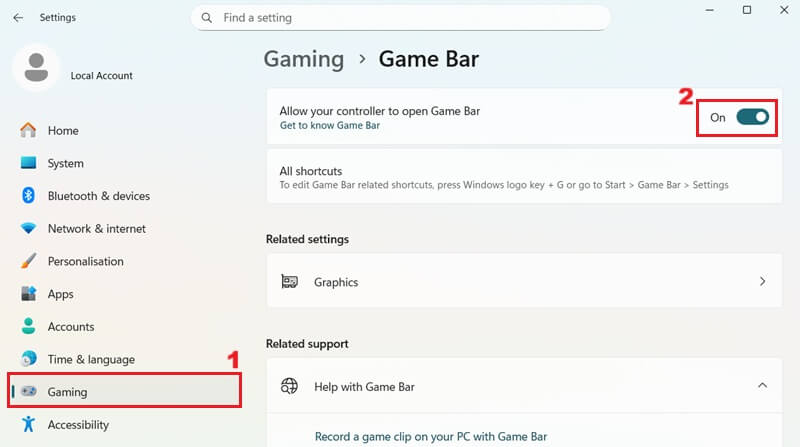The width and height of the screenshot is (800, 447).
Task: Turn off controller opens Game Bar toggle
Action: (x=753, y=117)
